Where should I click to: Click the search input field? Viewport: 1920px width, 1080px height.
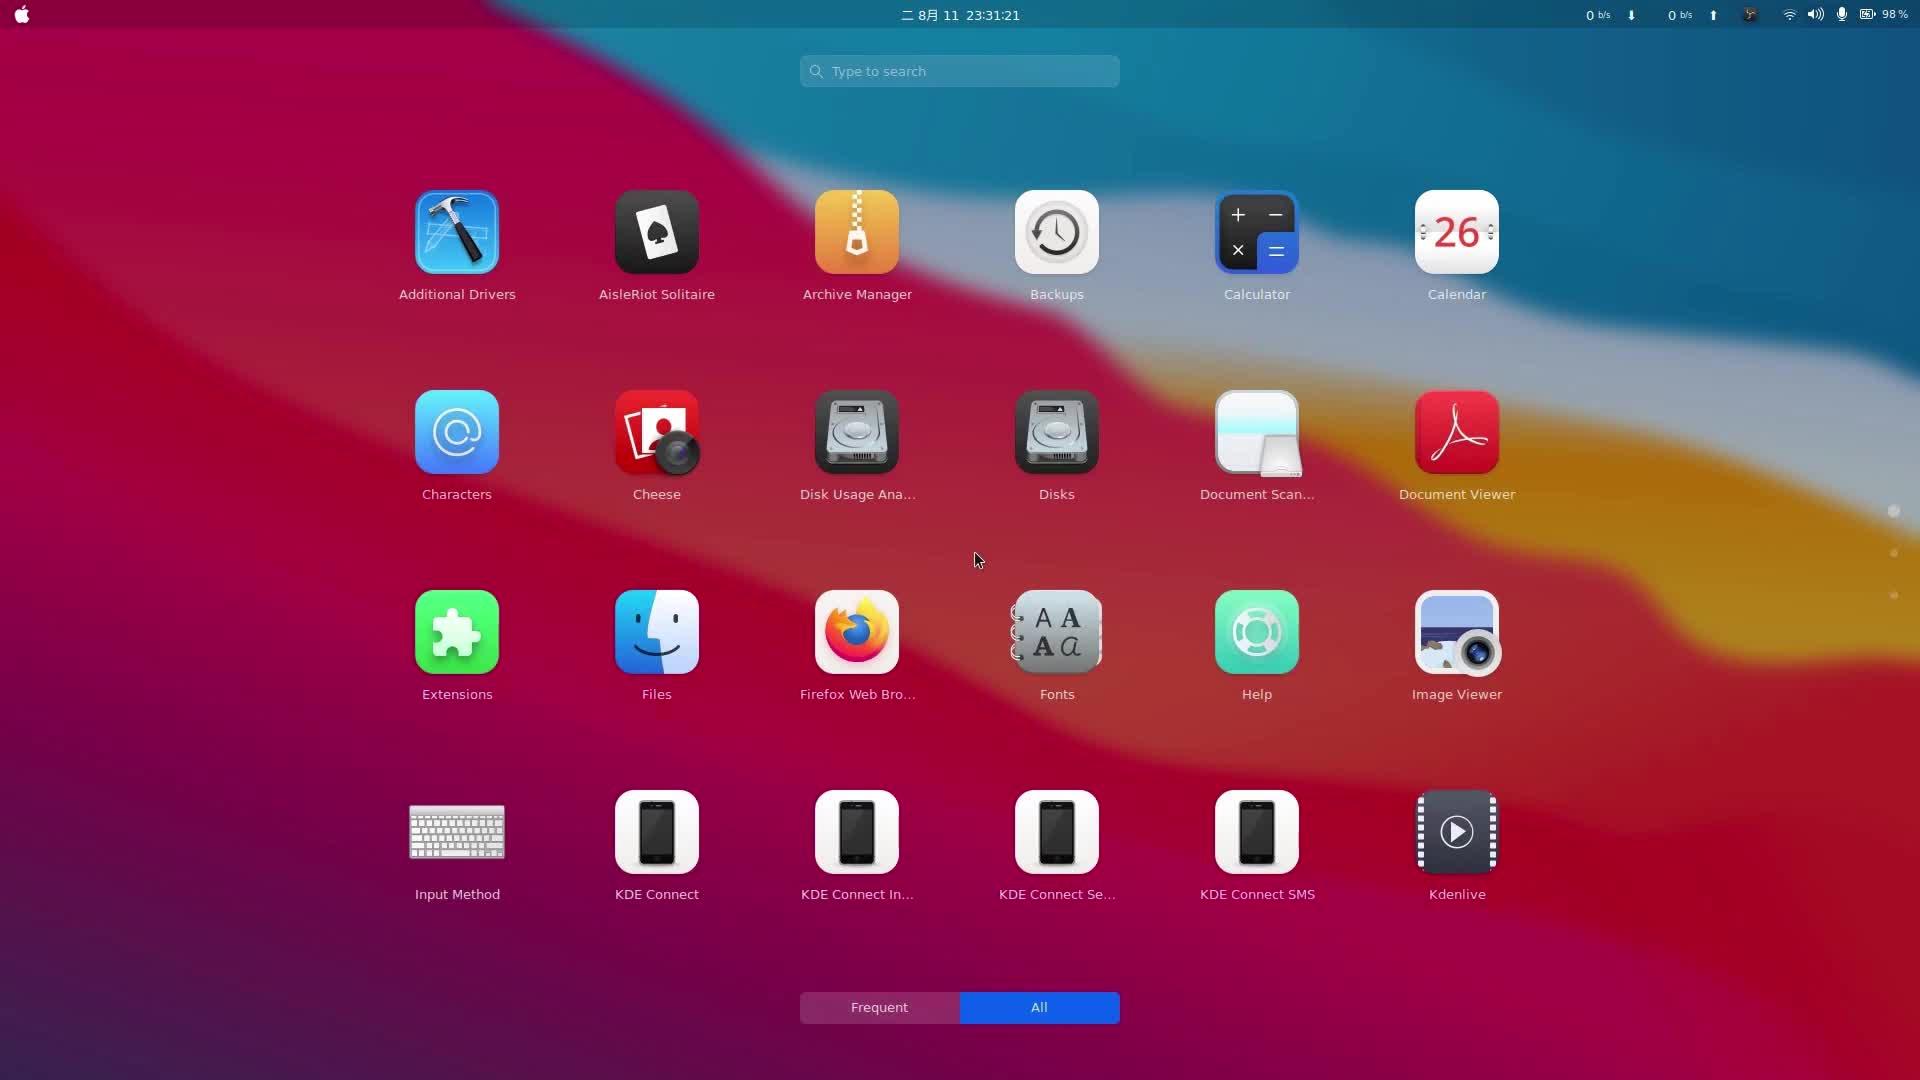pyautogui.click(x=959, y=71)
